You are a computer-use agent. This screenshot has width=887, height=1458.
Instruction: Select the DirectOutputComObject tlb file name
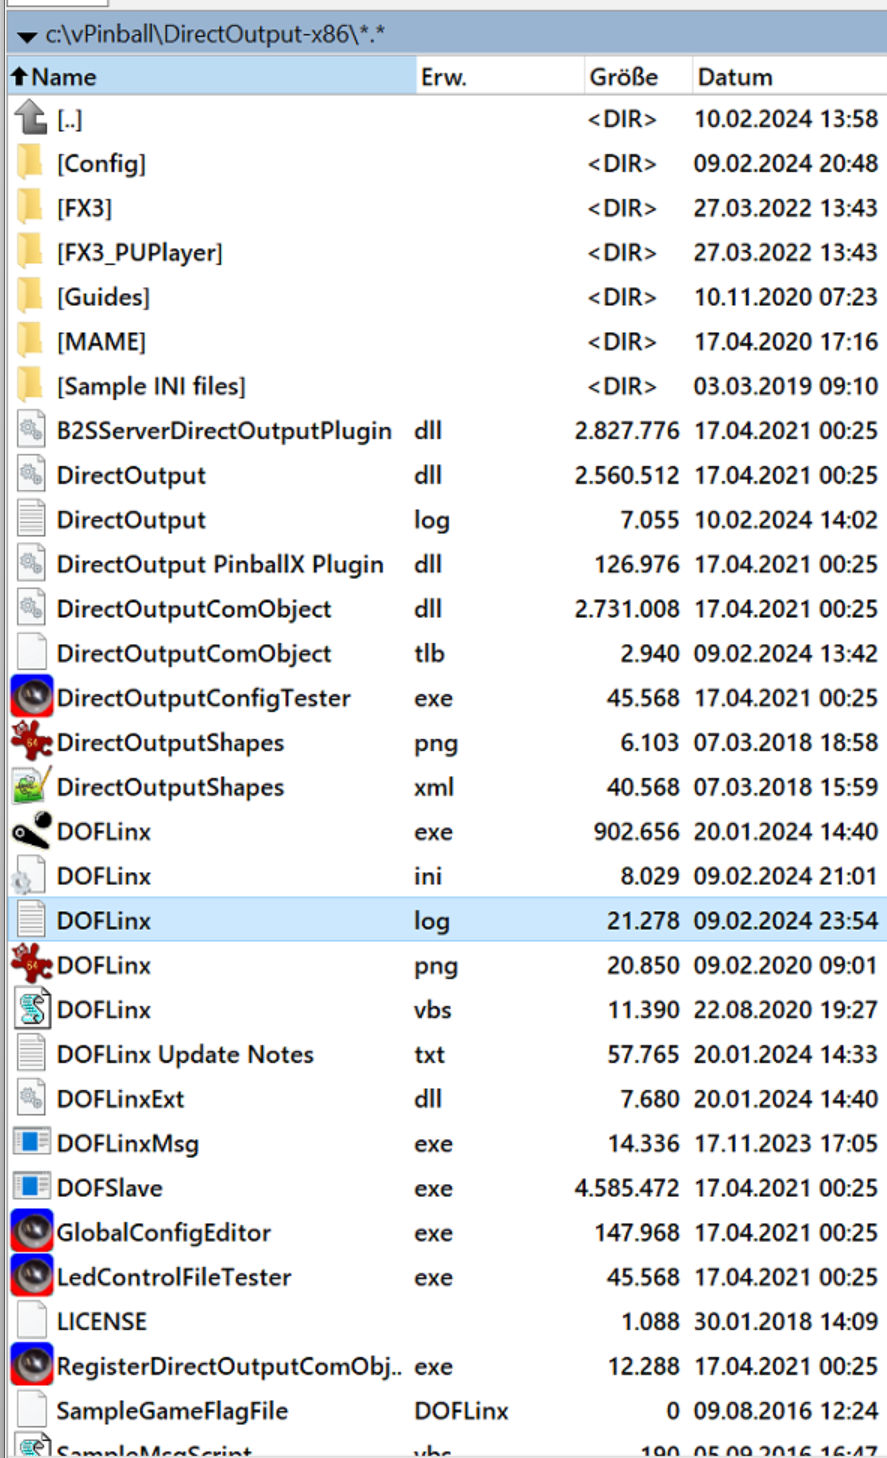tap(194, 653)
